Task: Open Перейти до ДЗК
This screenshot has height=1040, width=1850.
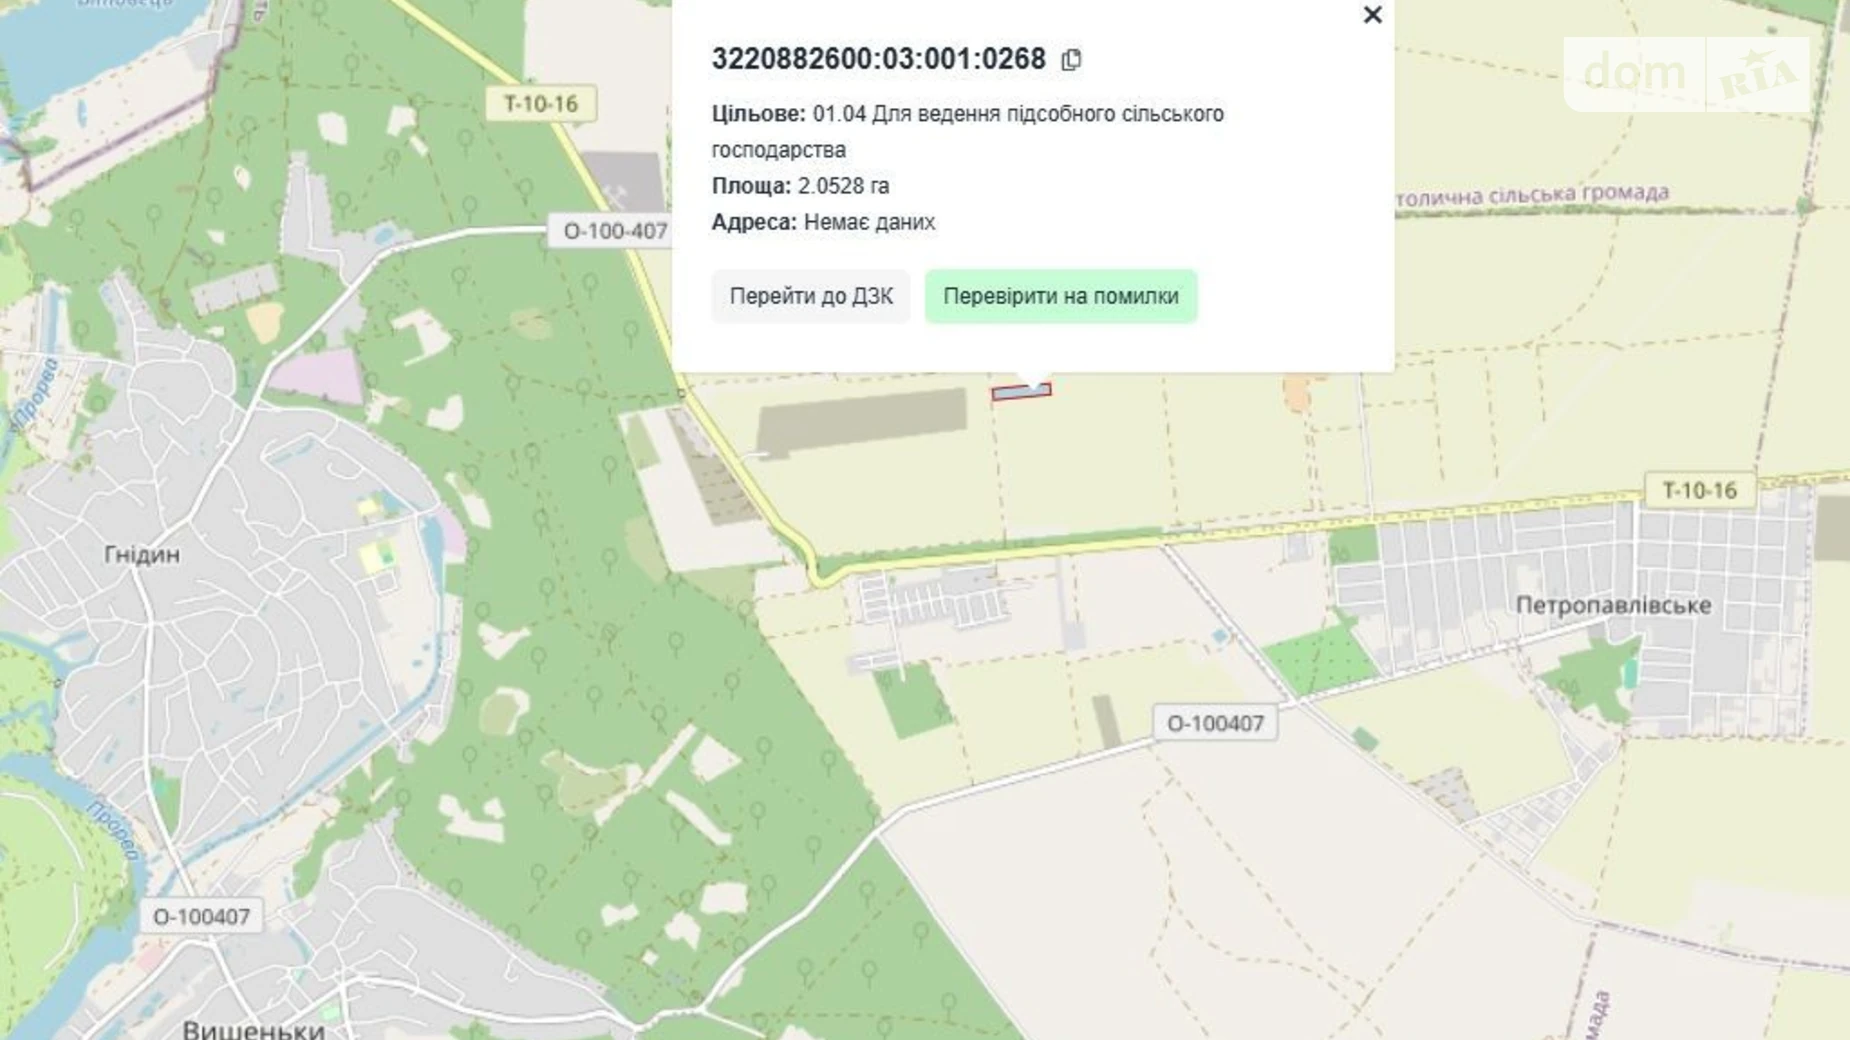Action: (x=810, y=296)
